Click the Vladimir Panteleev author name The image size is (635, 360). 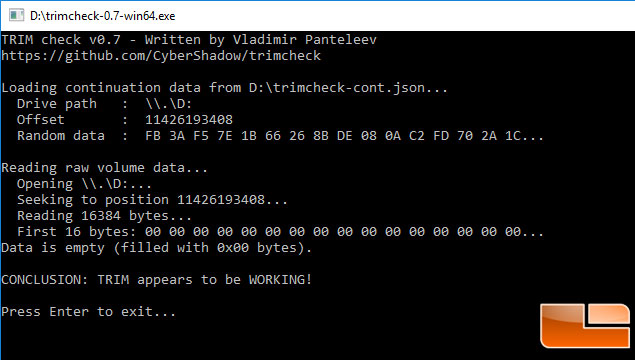[x=305, y=40]
